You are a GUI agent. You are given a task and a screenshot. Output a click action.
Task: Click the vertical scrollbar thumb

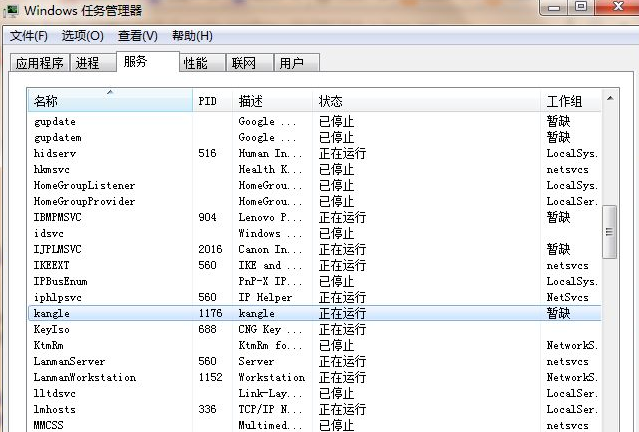[x=610, y=232]
